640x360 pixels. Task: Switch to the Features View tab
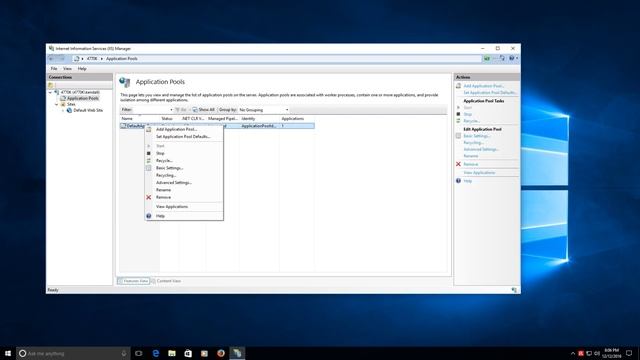pyautogui.click(x=133, y=281)
